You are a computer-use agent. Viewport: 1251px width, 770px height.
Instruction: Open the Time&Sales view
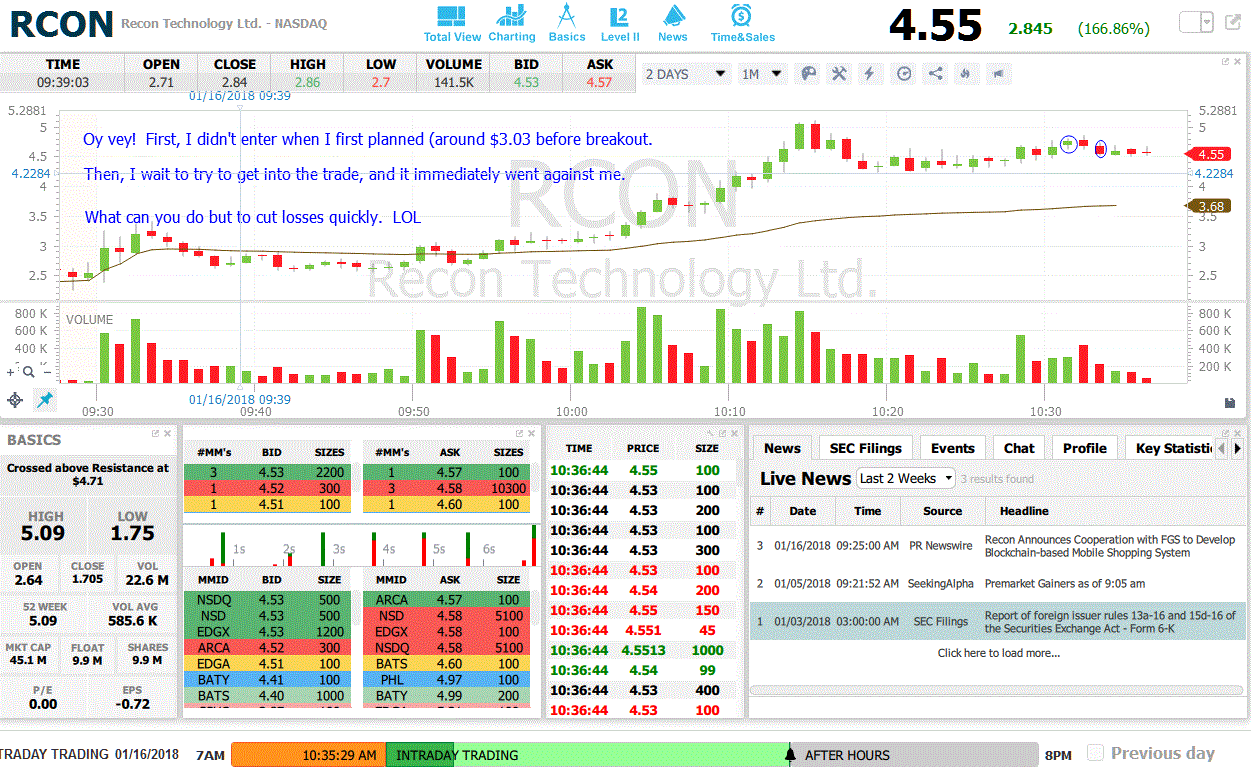pos(743,23)
